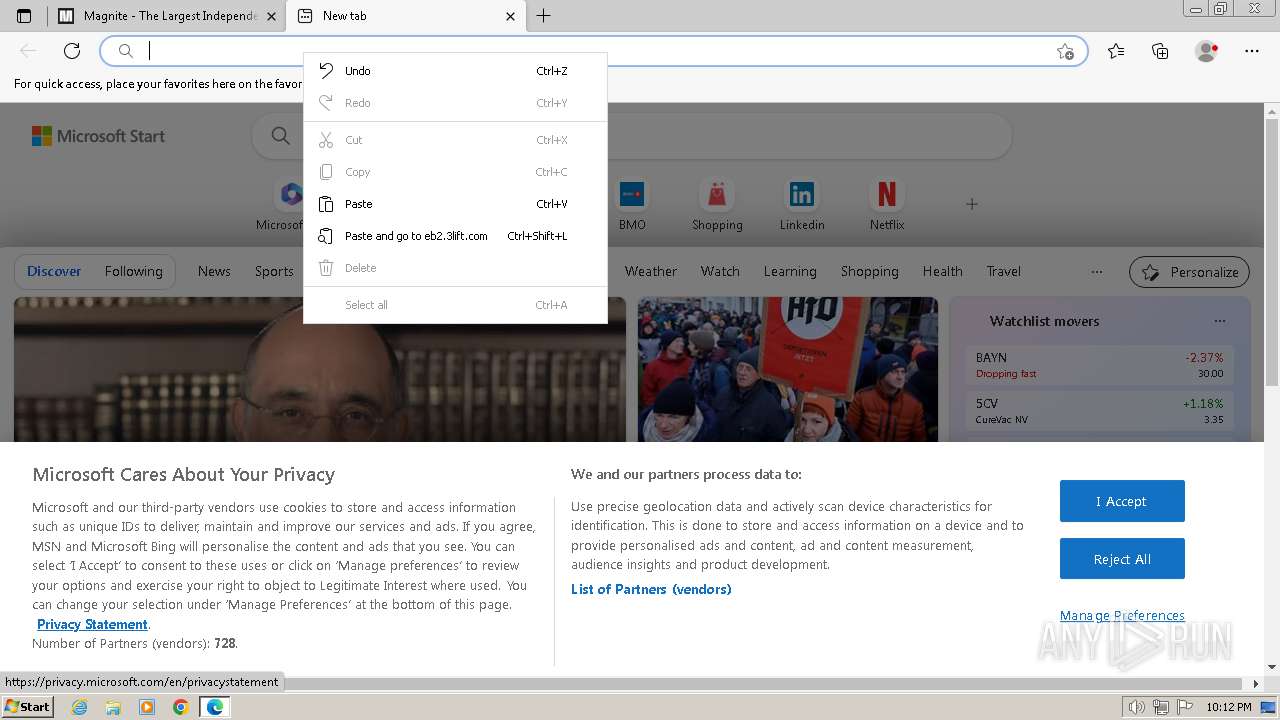
Task: Open the user profile avatar
Action: click(1206, 51)
